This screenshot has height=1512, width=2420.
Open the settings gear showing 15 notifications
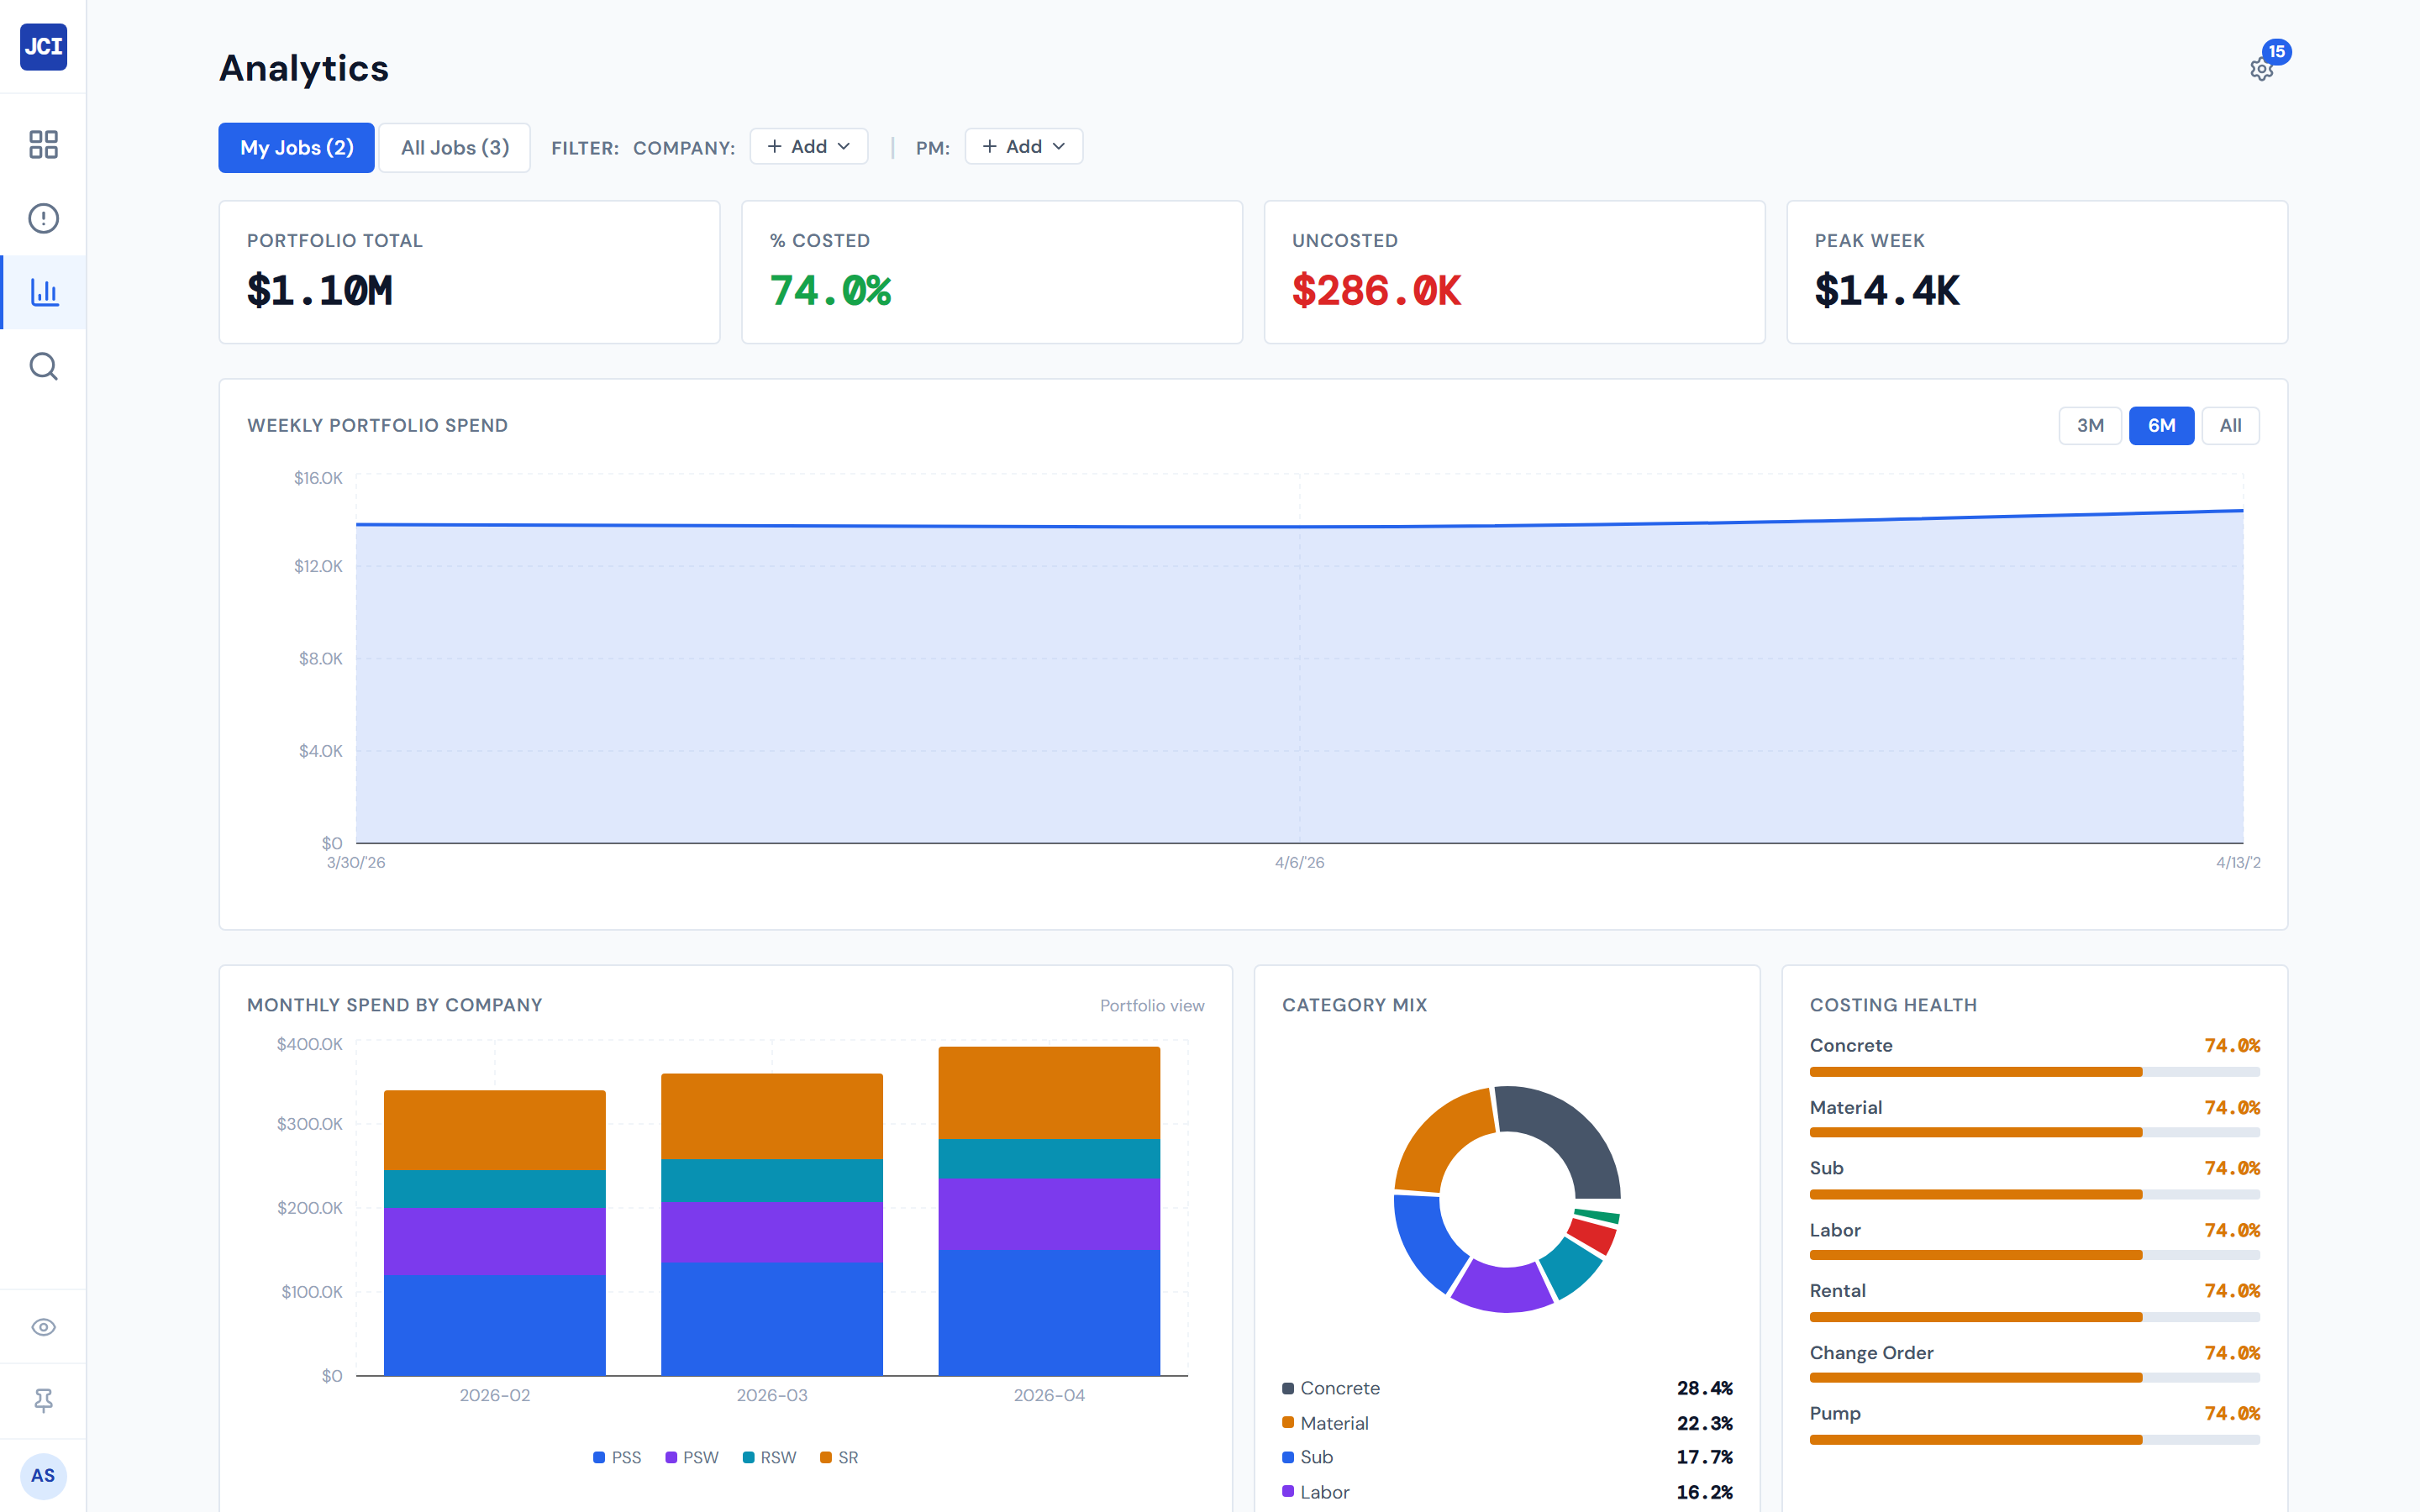pos(2262,70)
